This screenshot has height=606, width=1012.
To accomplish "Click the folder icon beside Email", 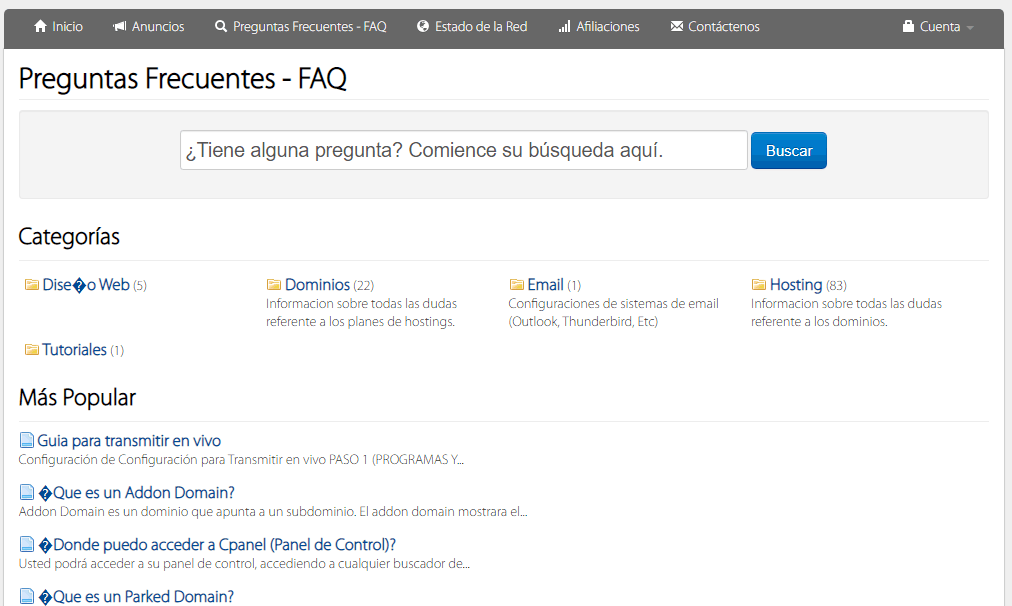I will click(516, 285).
